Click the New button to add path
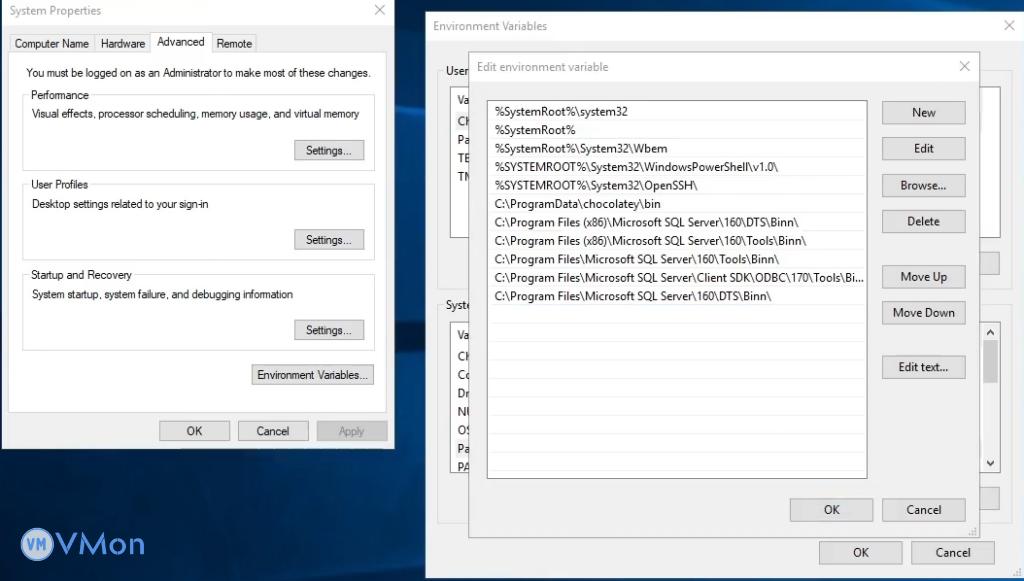The image size is (1024, 581). click(923, 113)
